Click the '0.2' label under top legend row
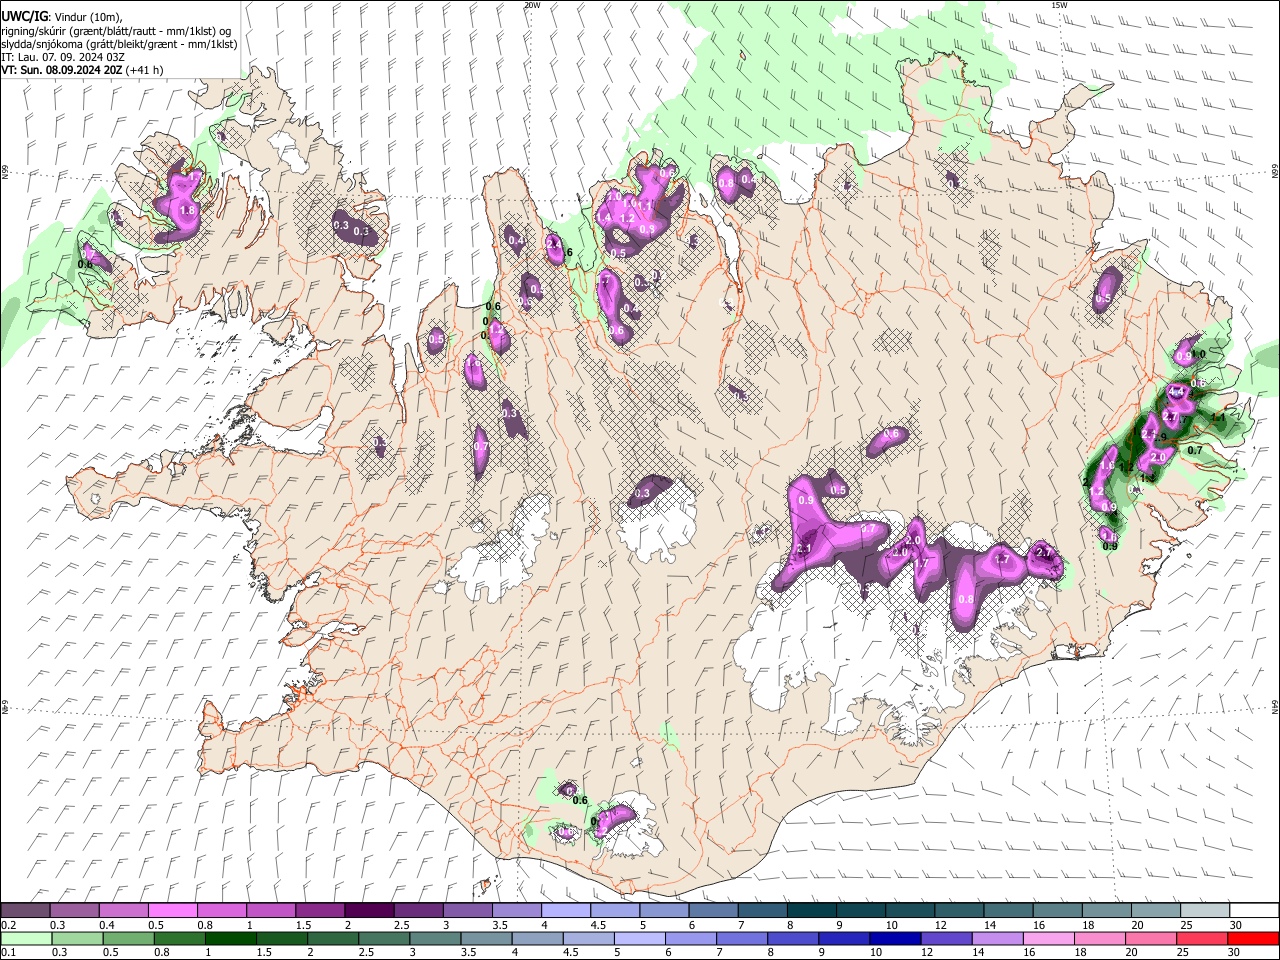Screen dimensions: 1280x960 click(9, 925)
